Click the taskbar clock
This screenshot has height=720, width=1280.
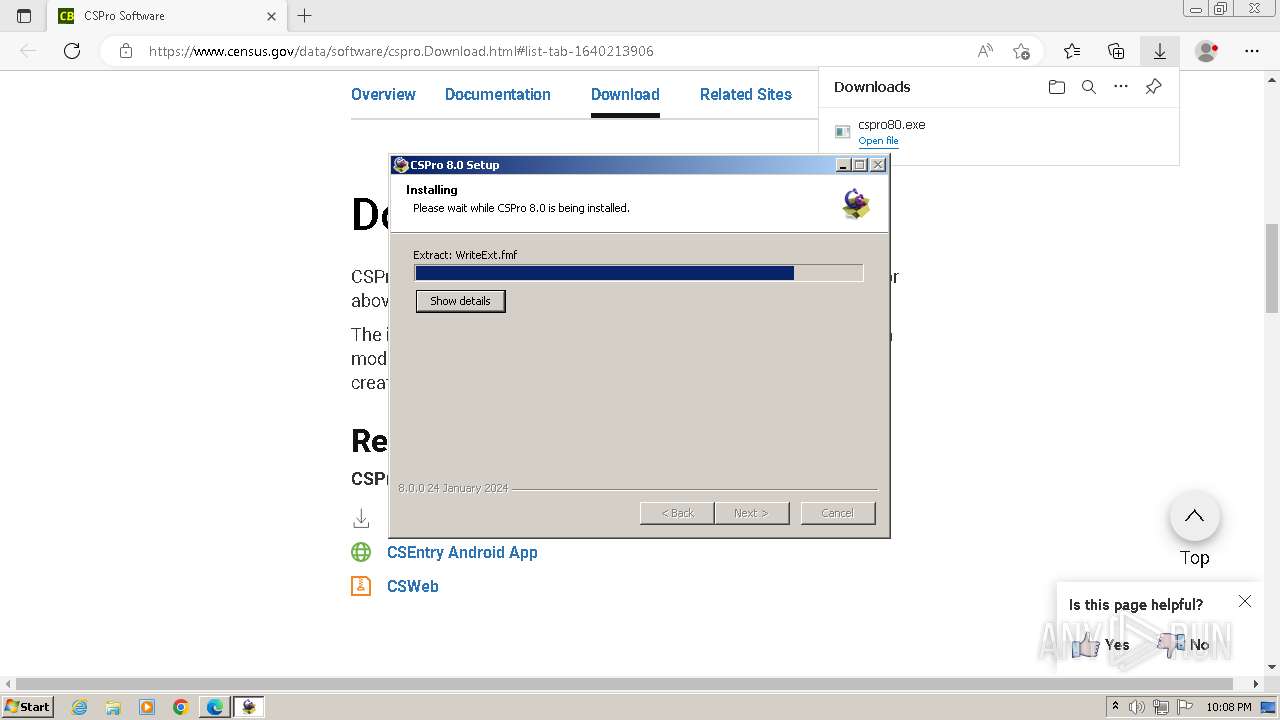coord(1229,707)
